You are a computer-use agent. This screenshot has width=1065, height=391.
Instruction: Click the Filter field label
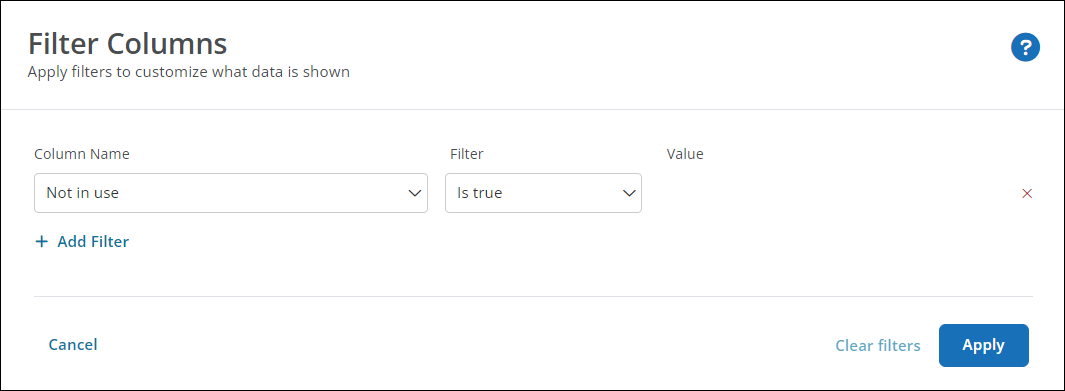[x=467, y=154]
